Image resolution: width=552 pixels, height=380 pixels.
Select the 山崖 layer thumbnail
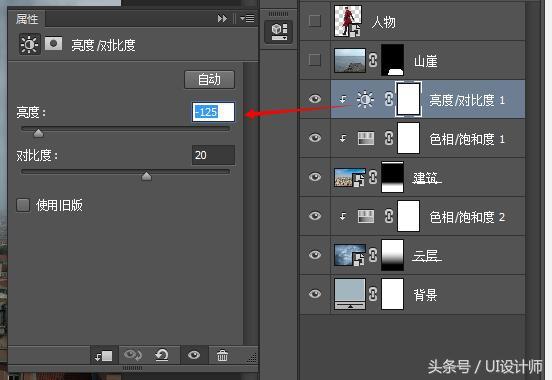click(350, 61)
